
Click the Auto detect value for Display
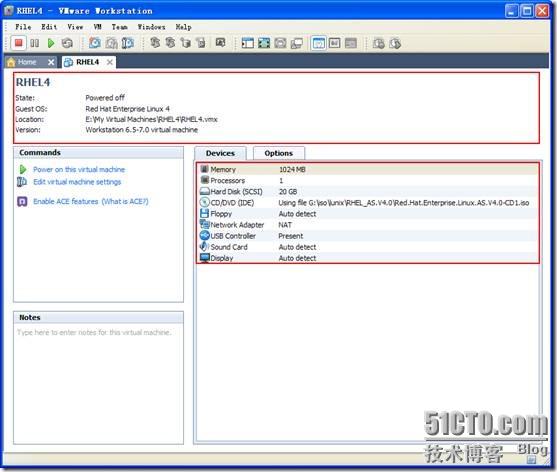coord(297,258)
